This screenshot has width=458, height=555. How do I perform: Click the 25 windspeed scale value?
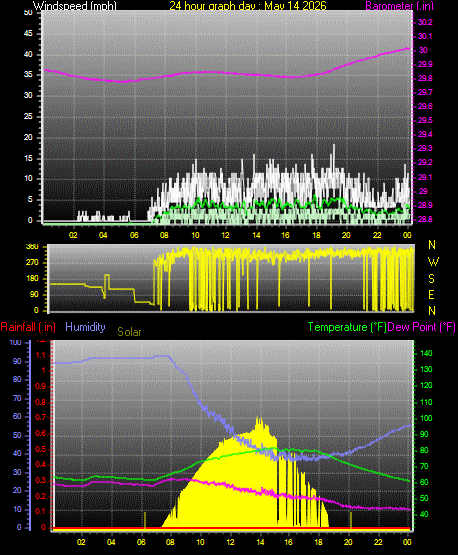click(x=28, y=116)
